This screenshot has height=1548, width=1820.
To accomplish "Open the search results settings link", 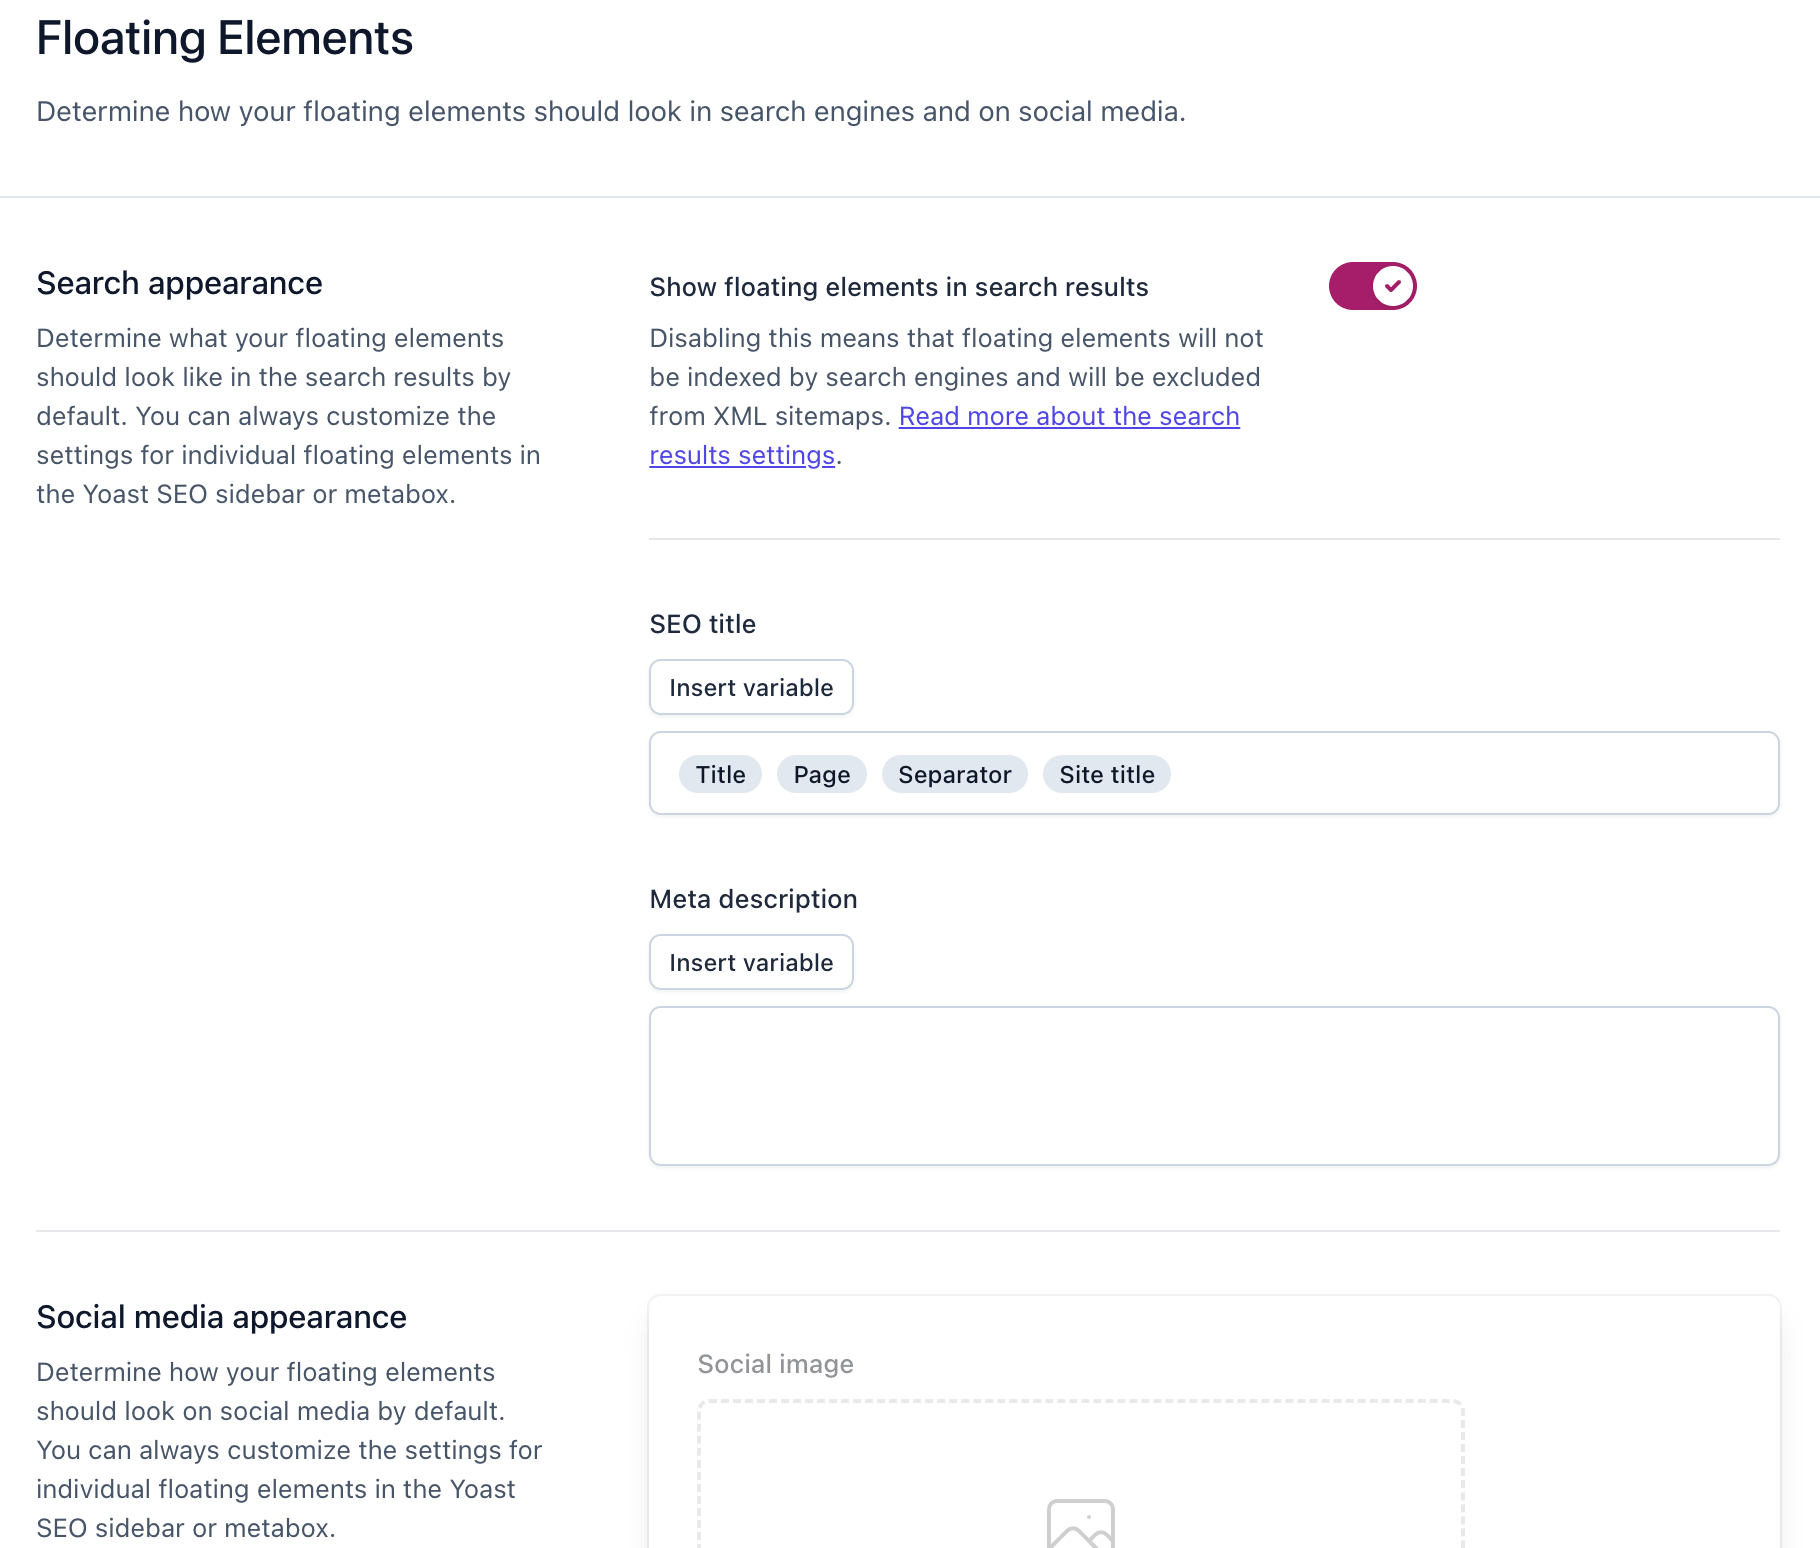I will click(x=1069, y=416).
